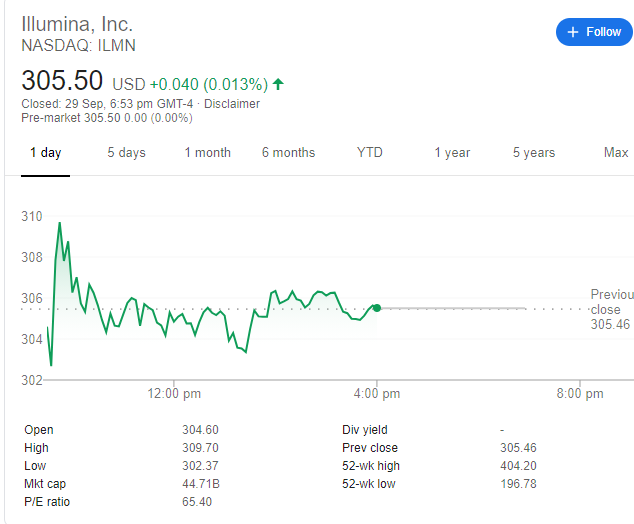Click the 12:00 pm axis label
Screen dimensions: 634x524
click(x=174, y=393)
